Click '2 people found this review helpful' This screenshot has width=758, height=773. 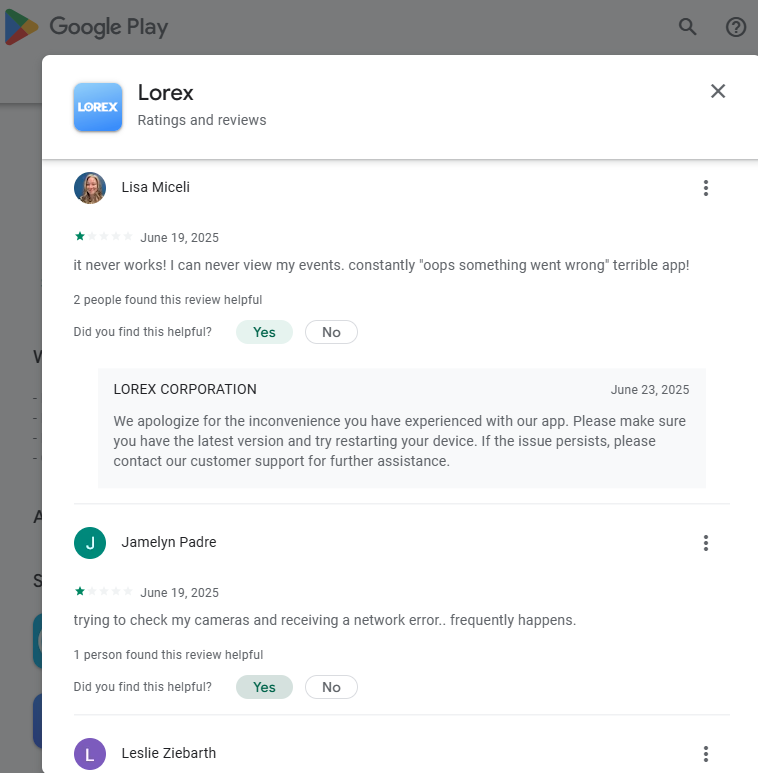(x=168, y=300)
